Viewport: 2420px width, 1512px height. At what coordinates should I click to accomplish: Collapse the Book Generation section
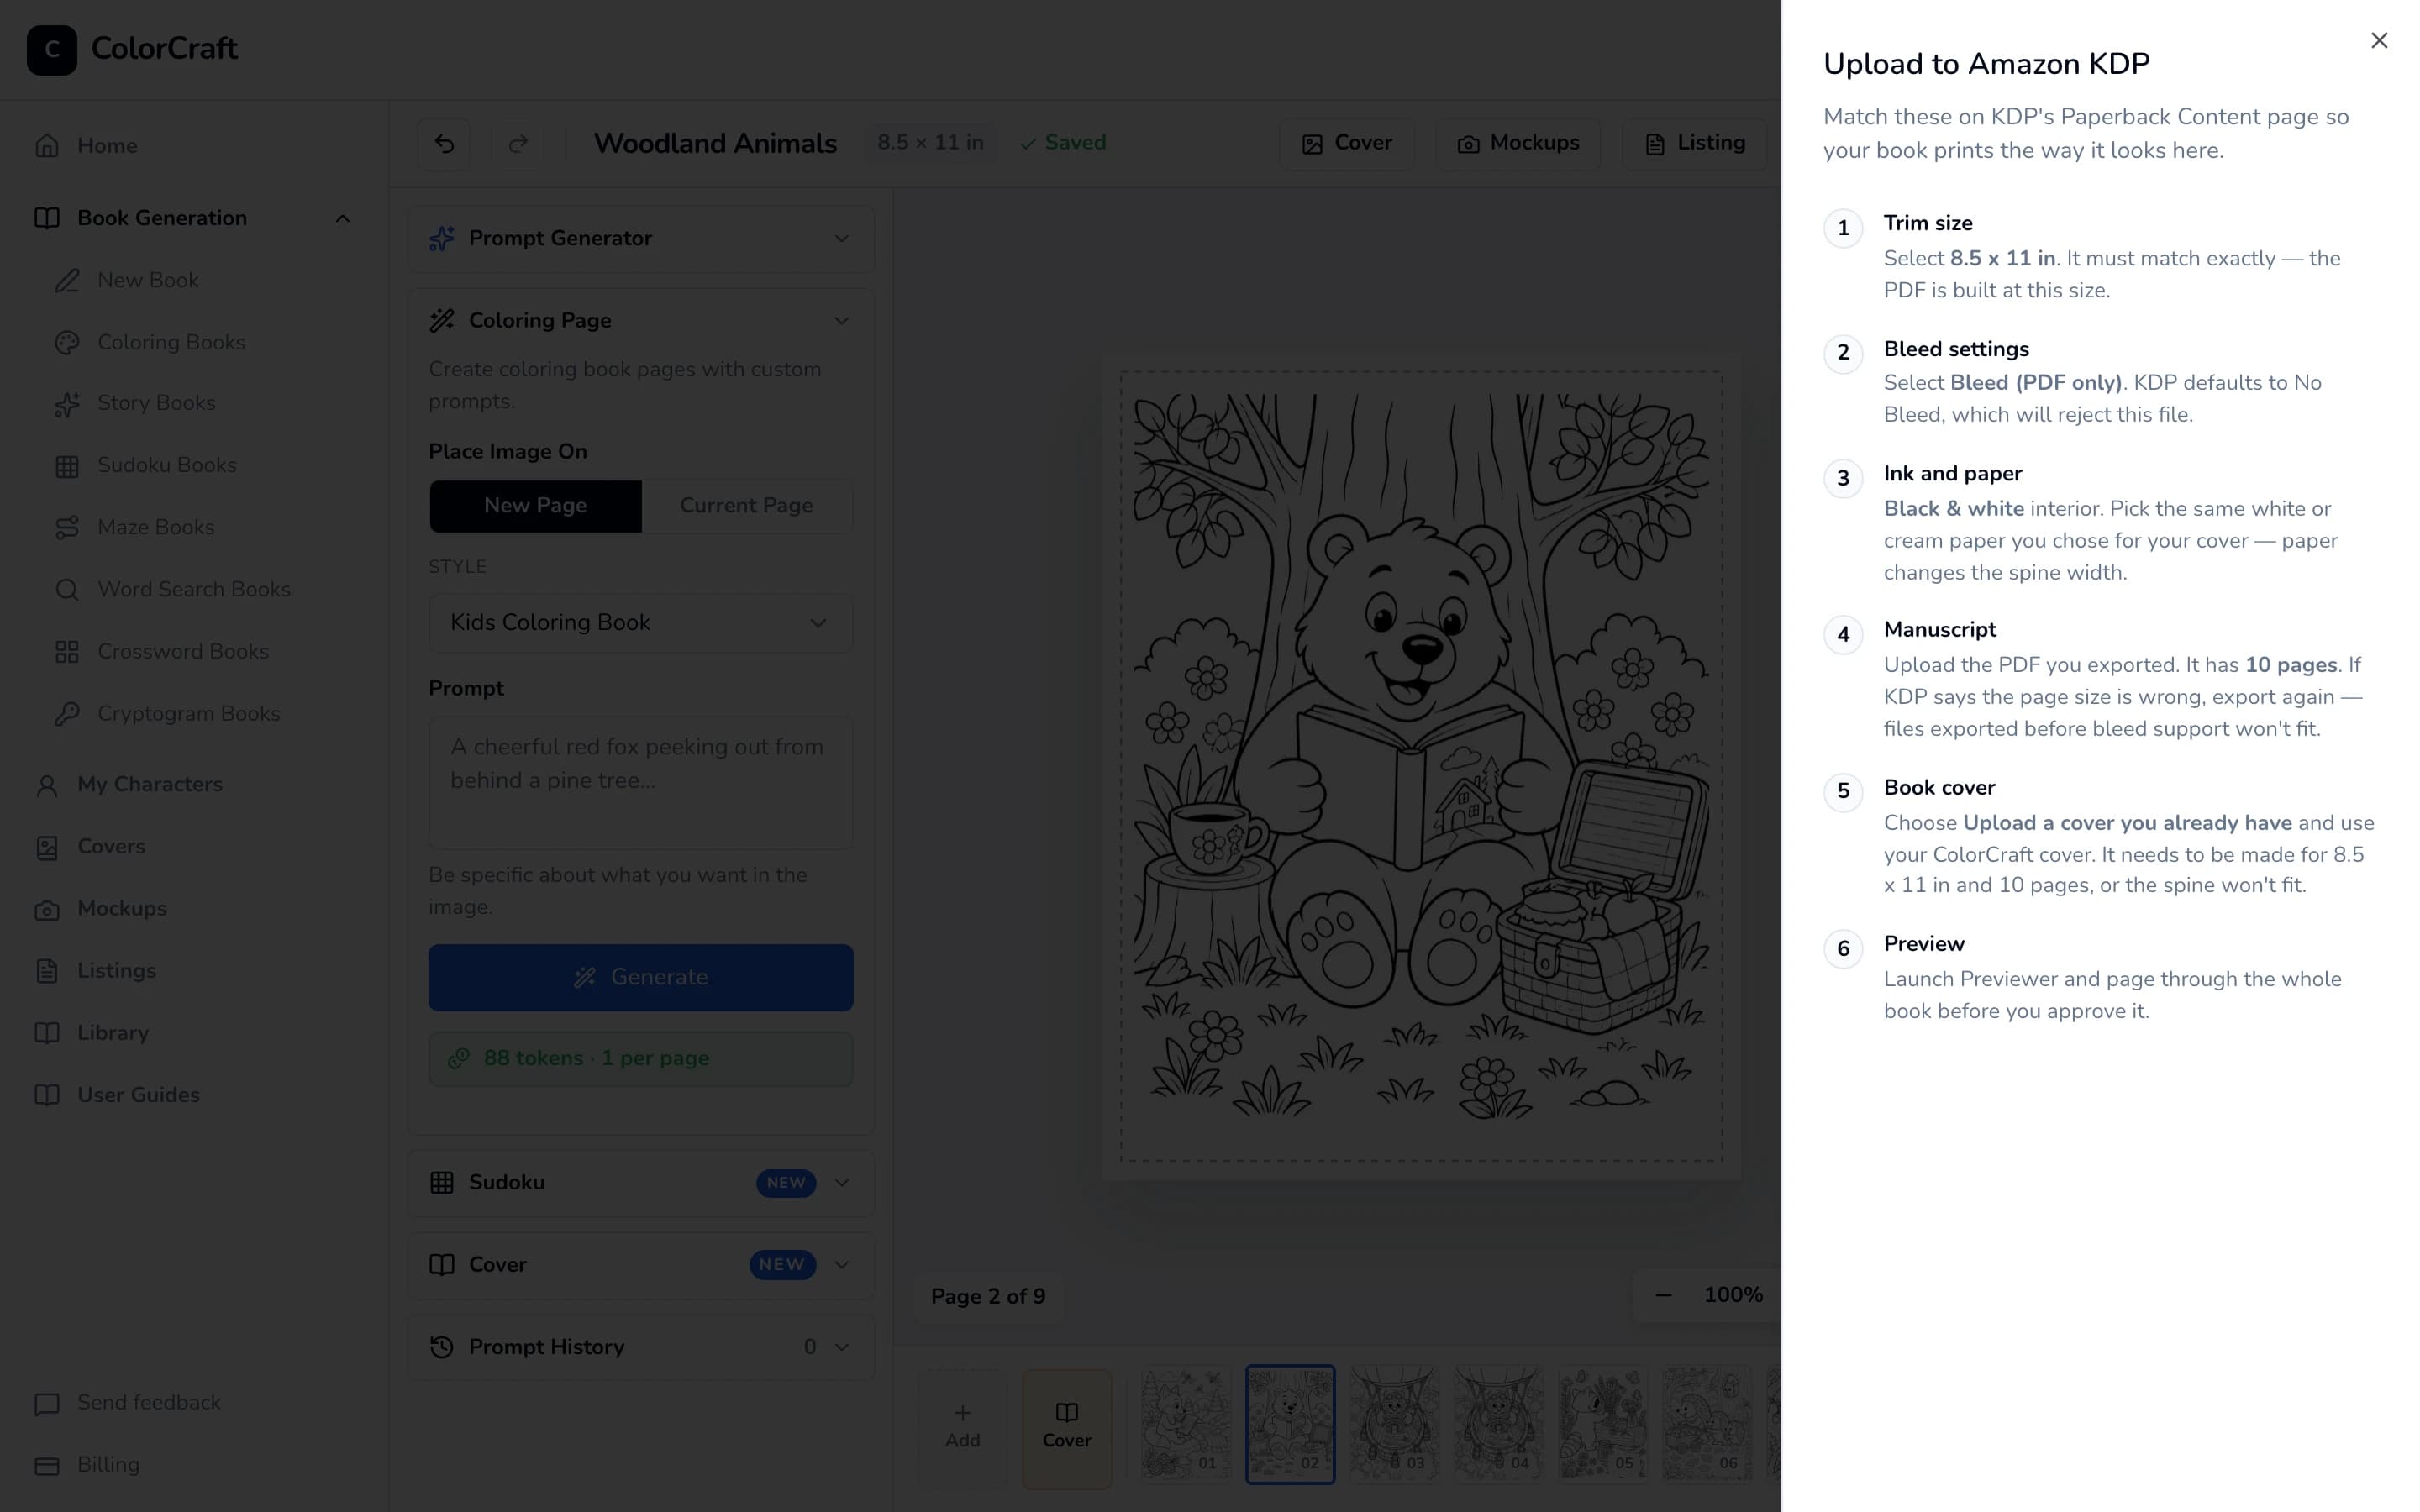coord(342,218)
